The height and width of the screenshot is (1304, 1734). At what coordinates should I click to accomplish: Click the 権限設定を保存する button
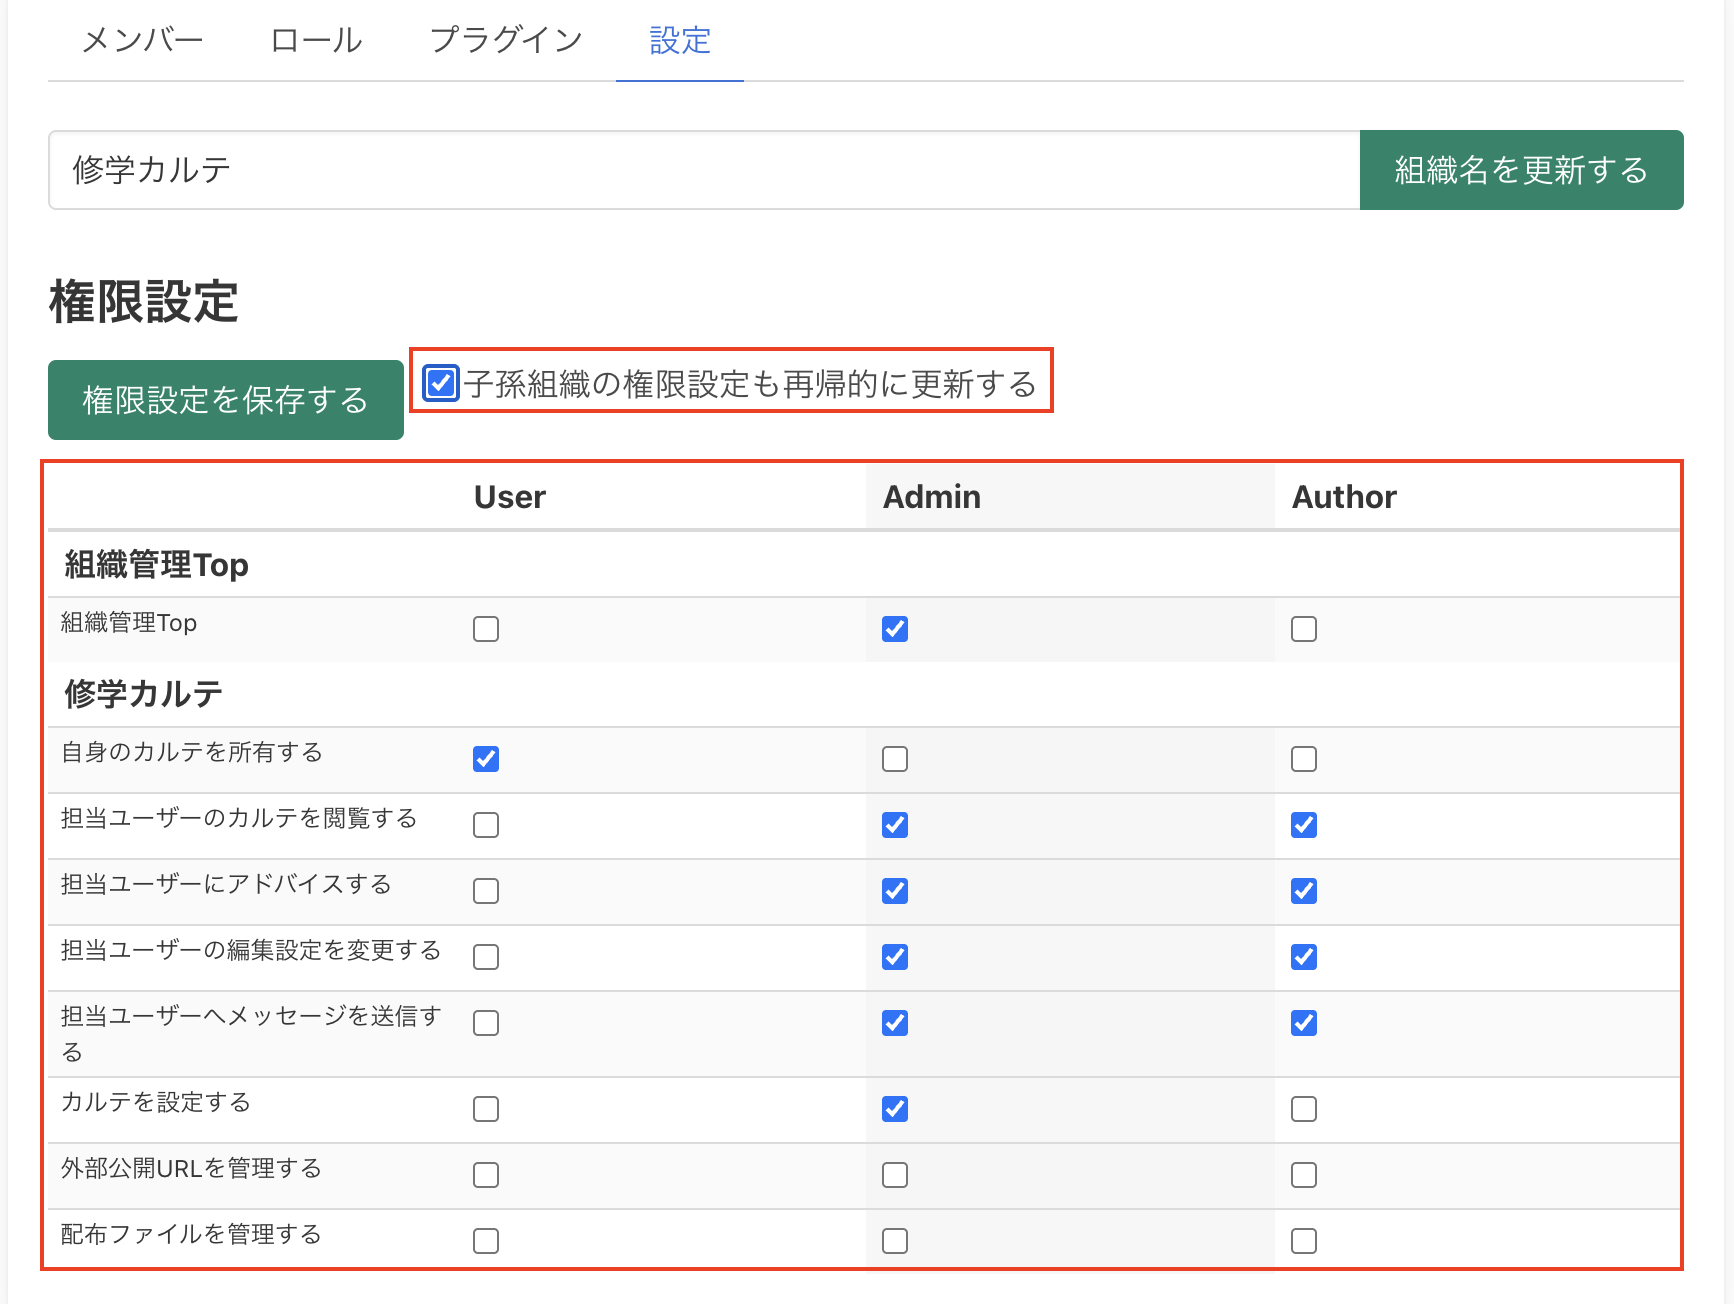click(226, 400)
